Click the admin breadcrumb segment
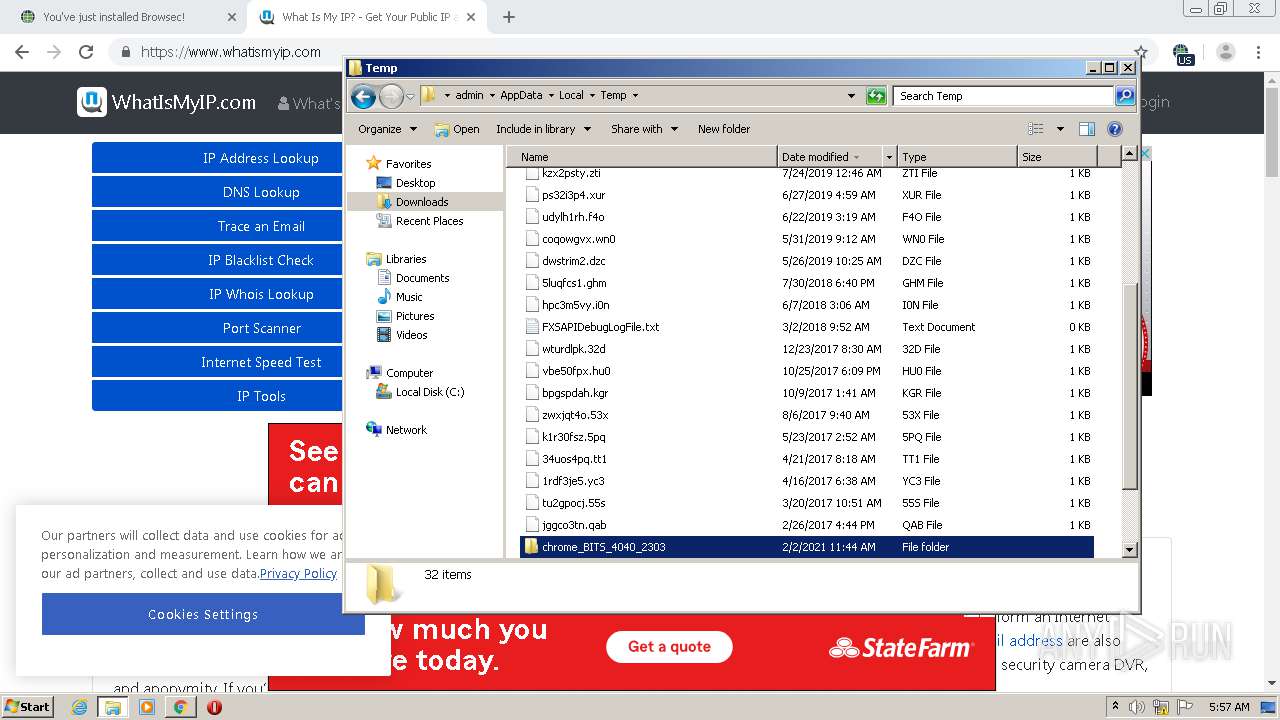This screenshot has height=720, width=1280. [469, 96]
